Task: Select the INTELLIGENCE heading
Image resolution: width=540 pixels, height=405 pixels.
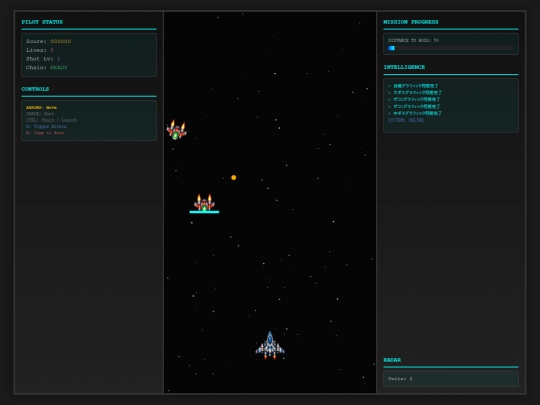Action: pyautogui.click(x=404, y=67)
